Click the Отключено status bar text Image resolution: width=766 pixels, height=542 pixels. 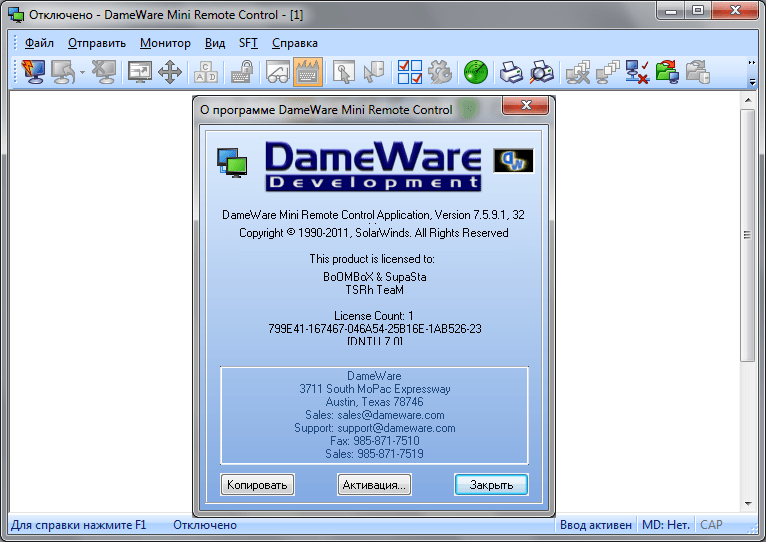tap(205, 525)
